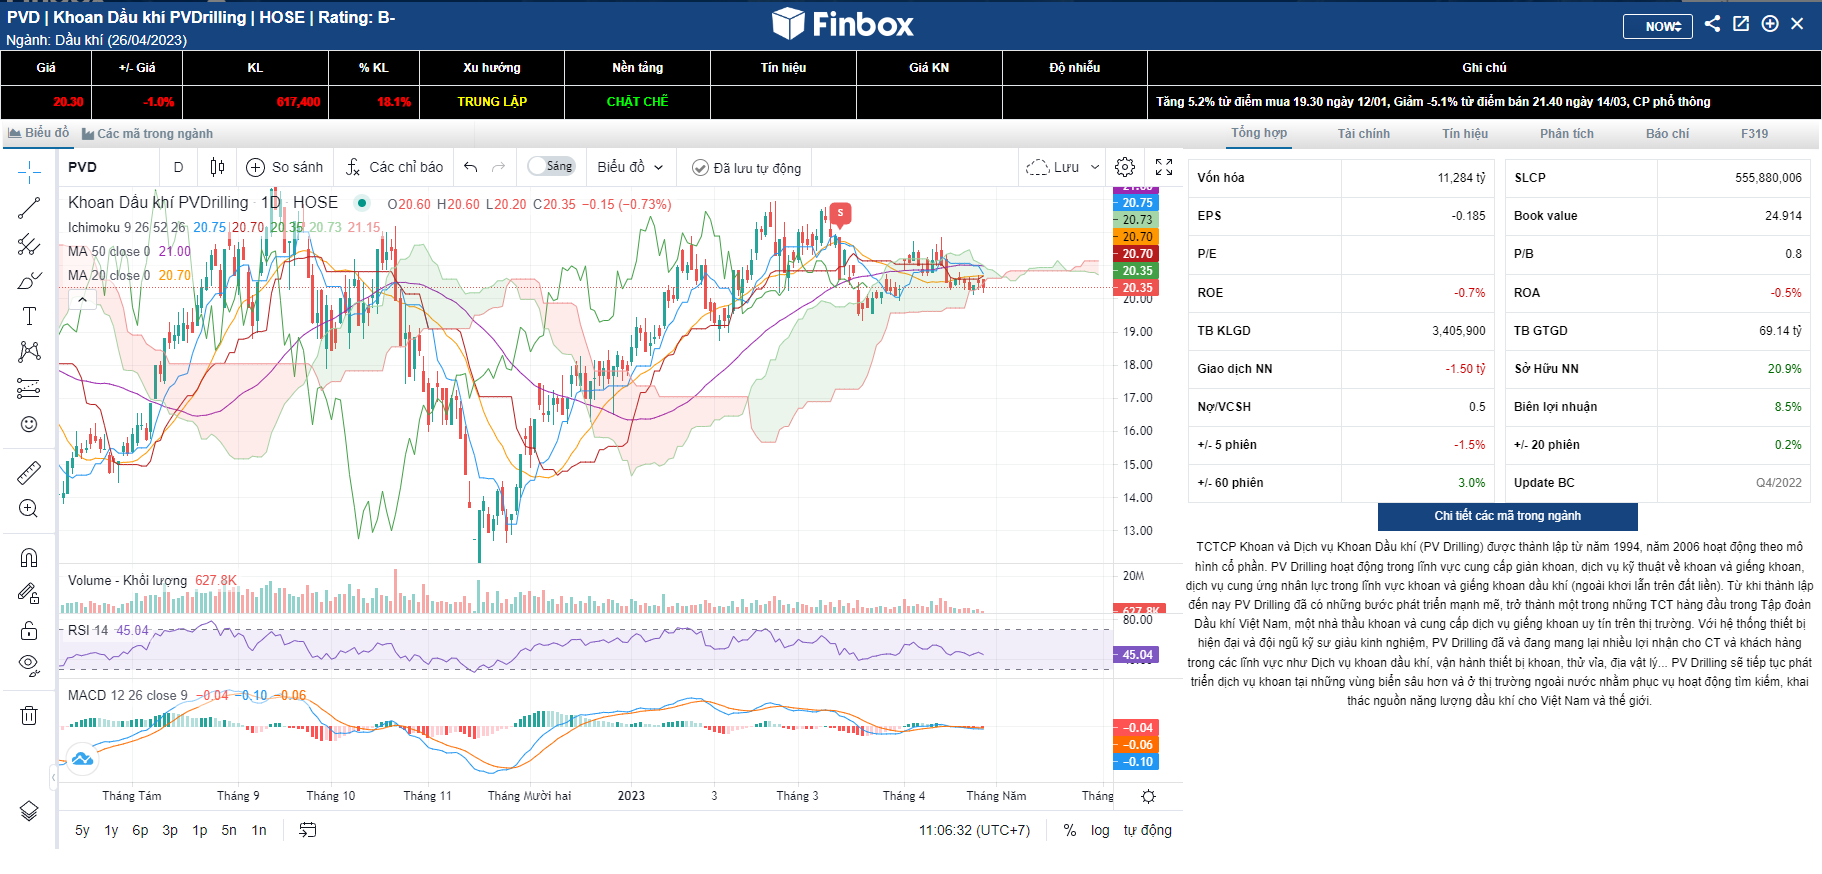
Task: Open the D timeframe interval selector
Action: point(179,167)
